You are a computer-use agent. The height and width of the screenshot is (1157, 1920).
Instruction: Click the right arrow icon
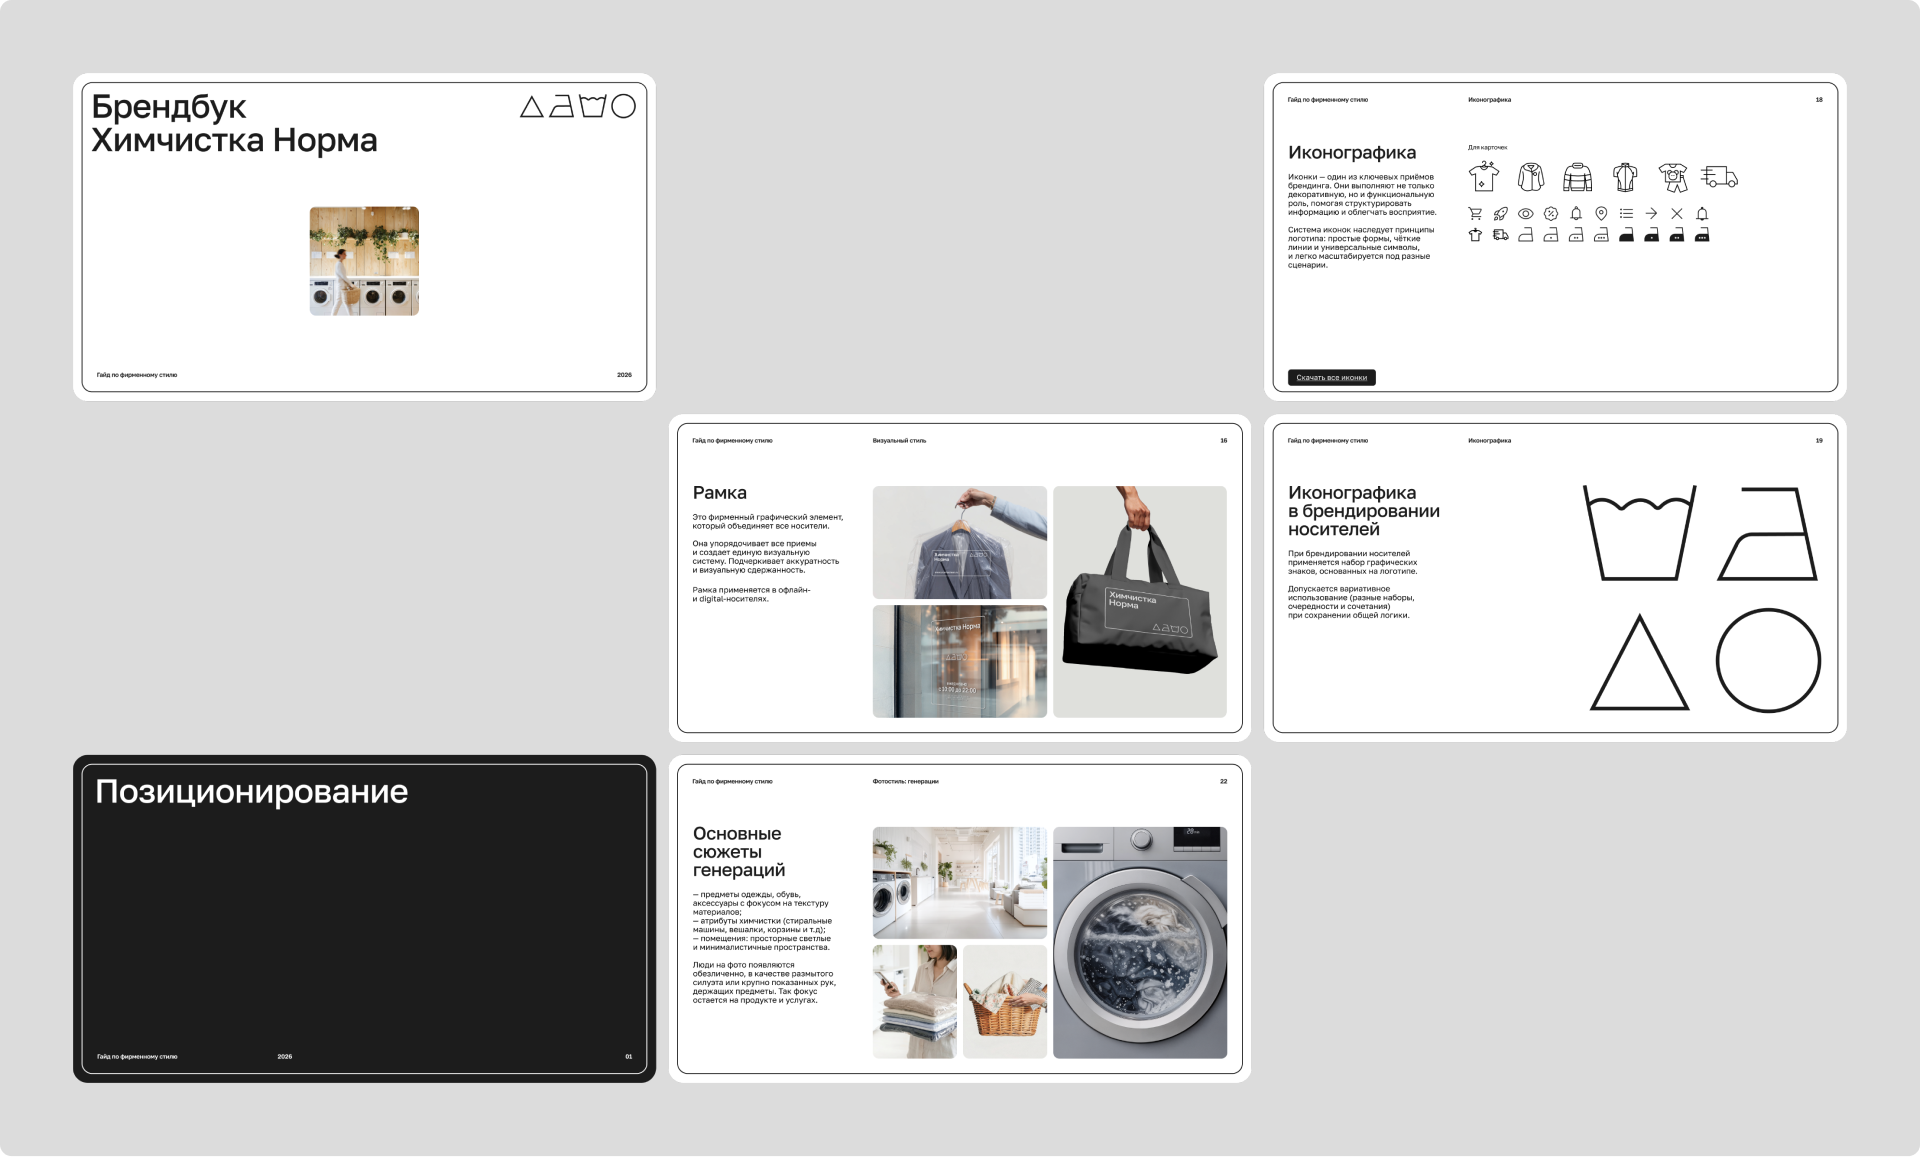(1651, 214)
